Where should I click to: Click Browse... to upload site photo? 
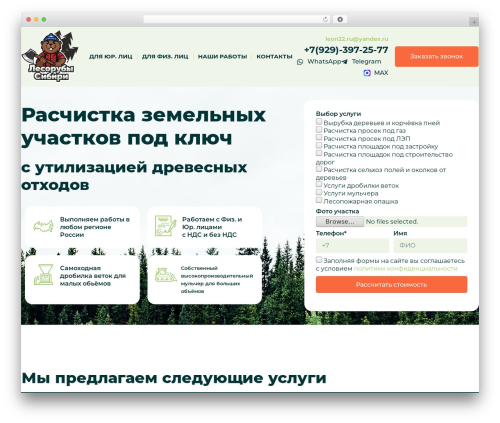tap(340, 222)
